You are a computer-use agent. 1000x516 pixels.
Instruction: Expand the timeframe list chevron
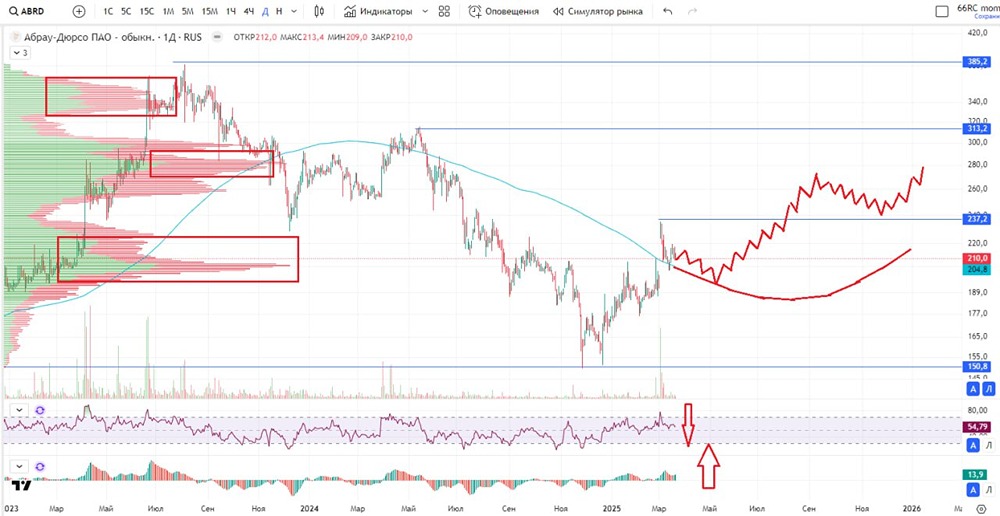293,11
